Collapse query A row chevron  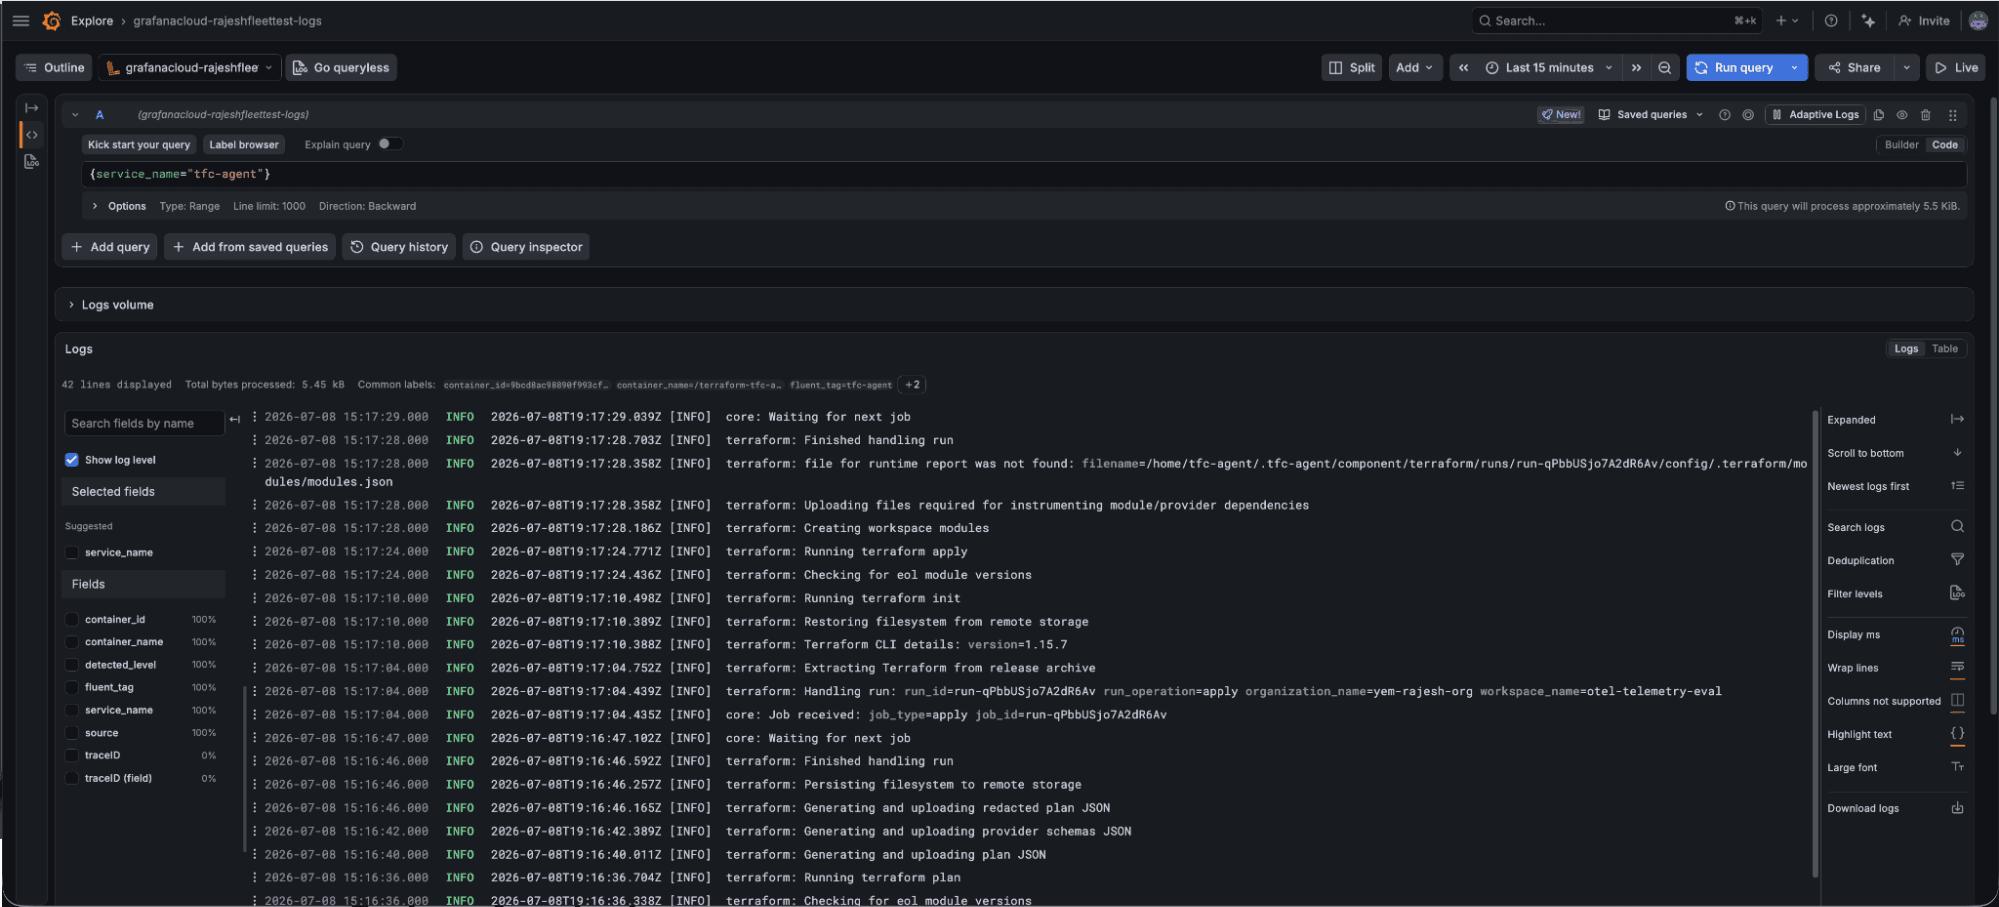tap(75, 115)
